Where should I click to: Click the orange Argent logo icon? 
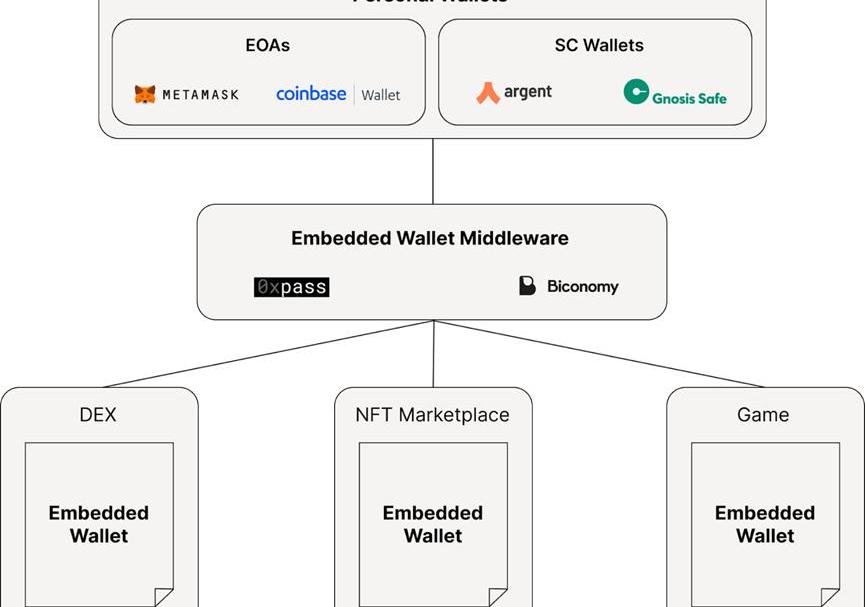[488, 93]
